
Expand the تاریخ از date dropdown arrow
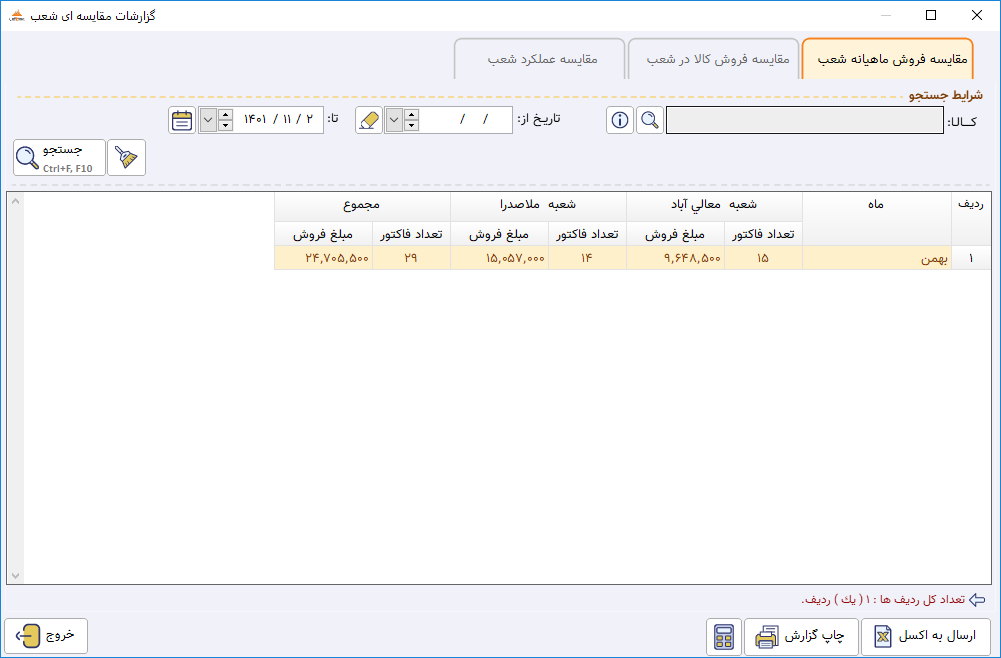click(x=395, y=120)
